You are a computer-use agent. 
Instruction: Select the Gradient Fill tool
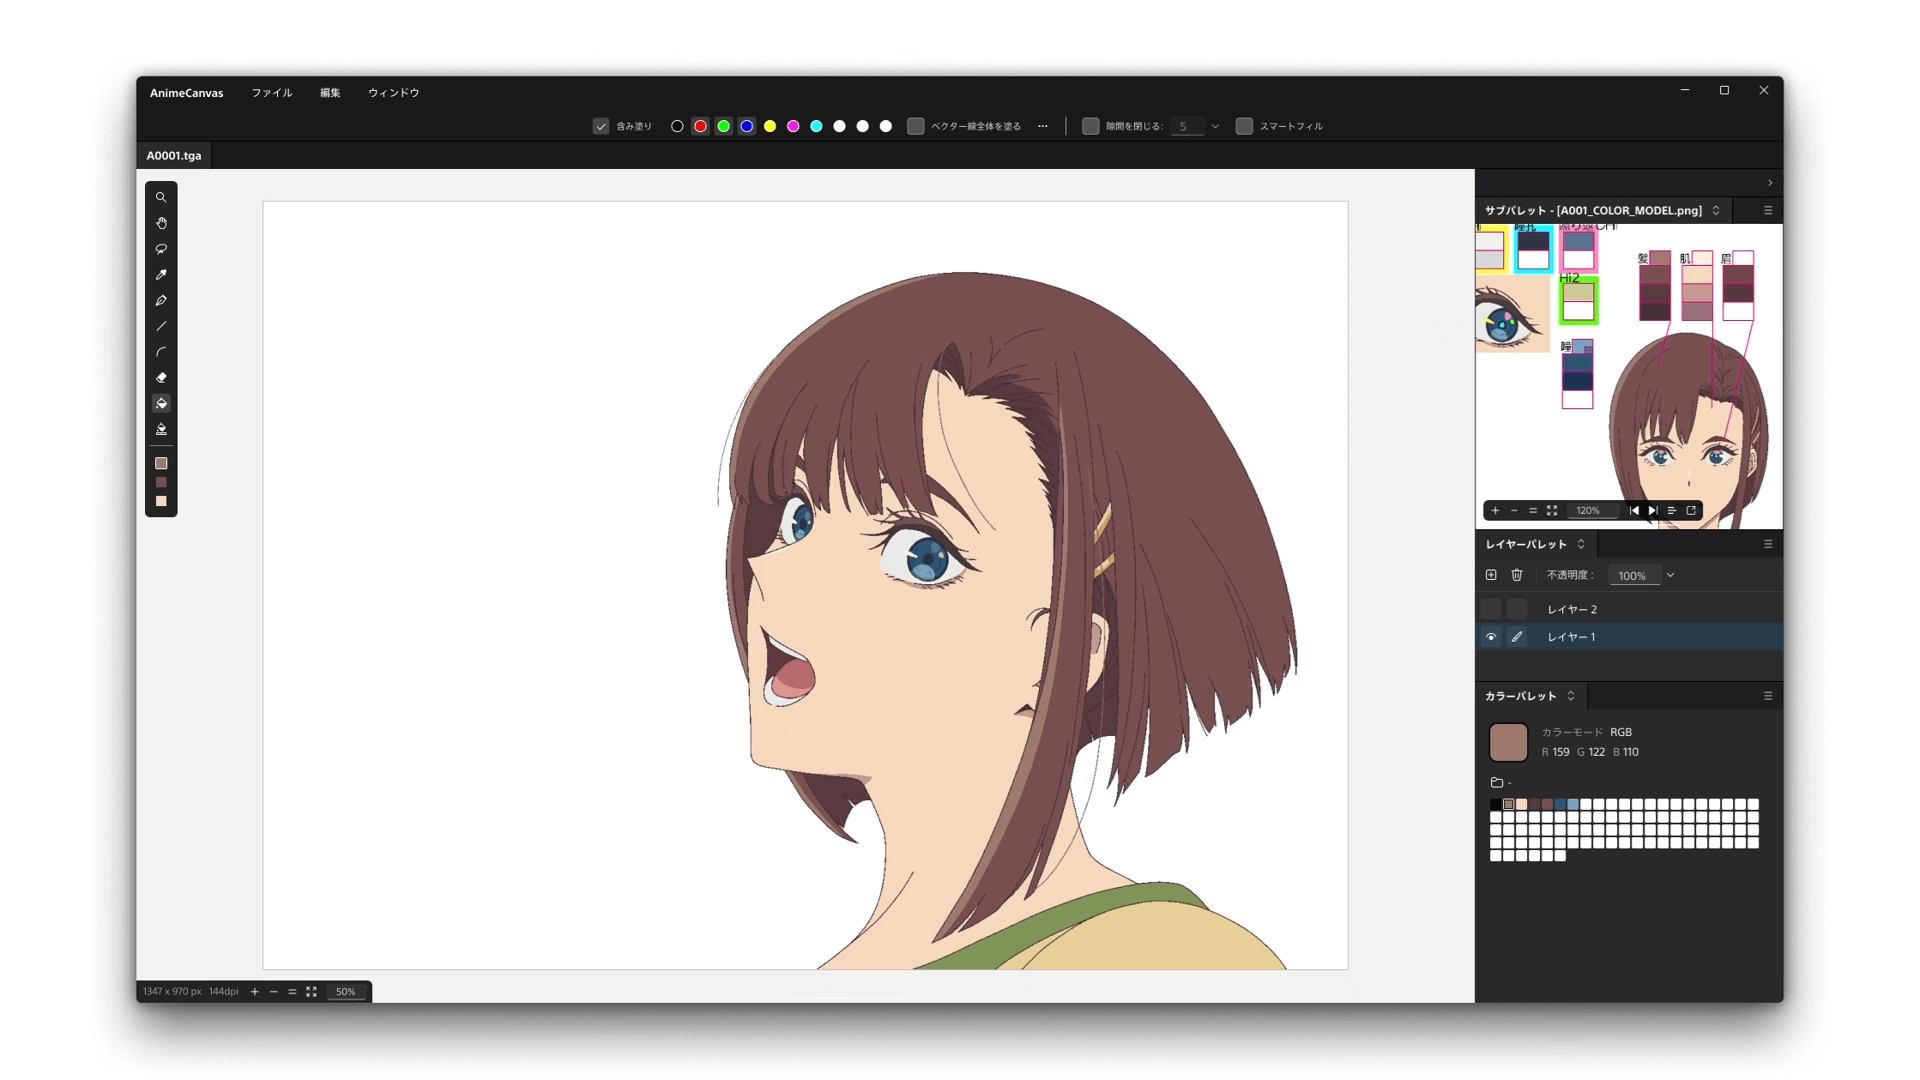click(x=161, y=429)
